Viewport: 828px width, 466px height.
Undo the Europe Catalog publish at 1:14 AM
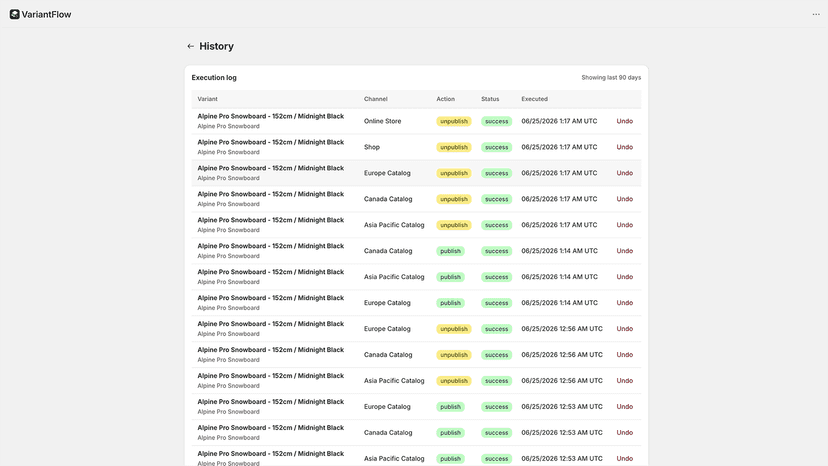(624, 303)
